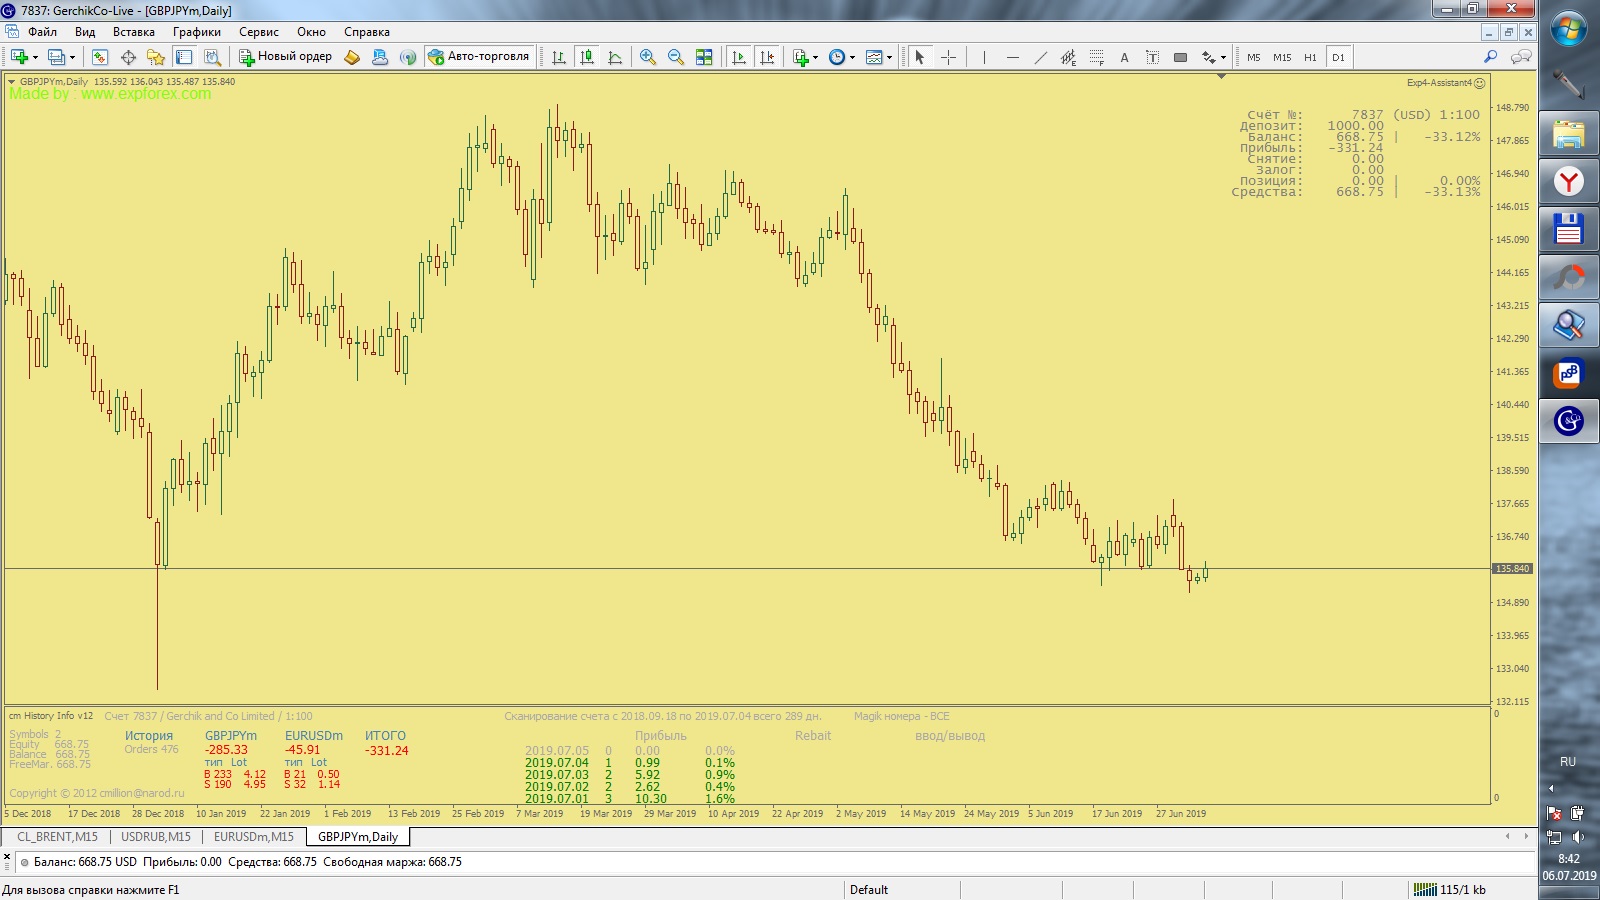Screen dimensions: 1600x900
Task: Toggle the Data Window crosshair-circle icon
Action: [128, 57]
